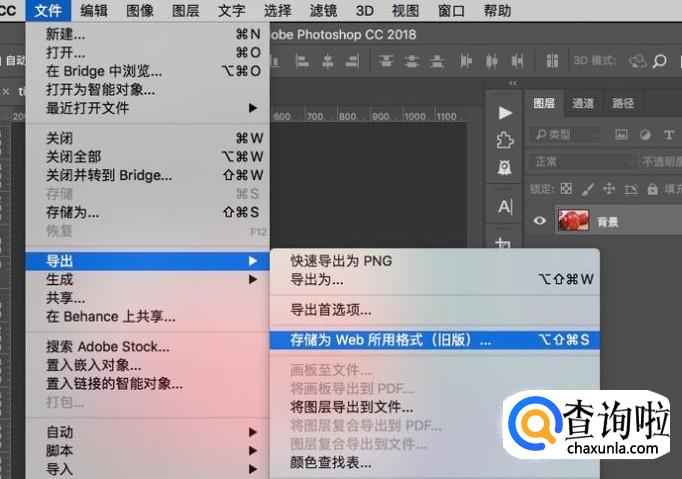Choose 颜色查找表...
682x479 pixels.
(435, 462)
